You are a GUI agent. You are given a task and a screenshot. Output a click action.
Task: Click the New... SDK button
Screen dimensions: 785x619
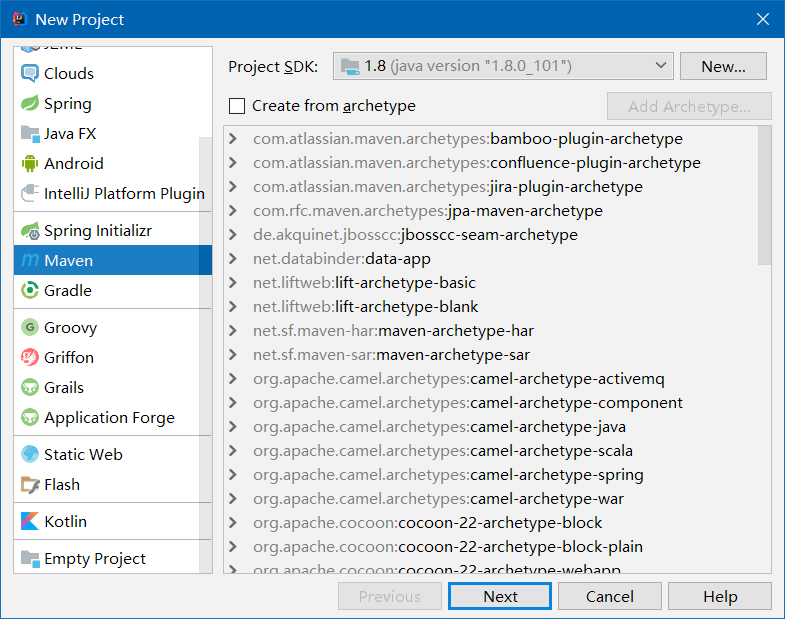(x=723, y=66)
